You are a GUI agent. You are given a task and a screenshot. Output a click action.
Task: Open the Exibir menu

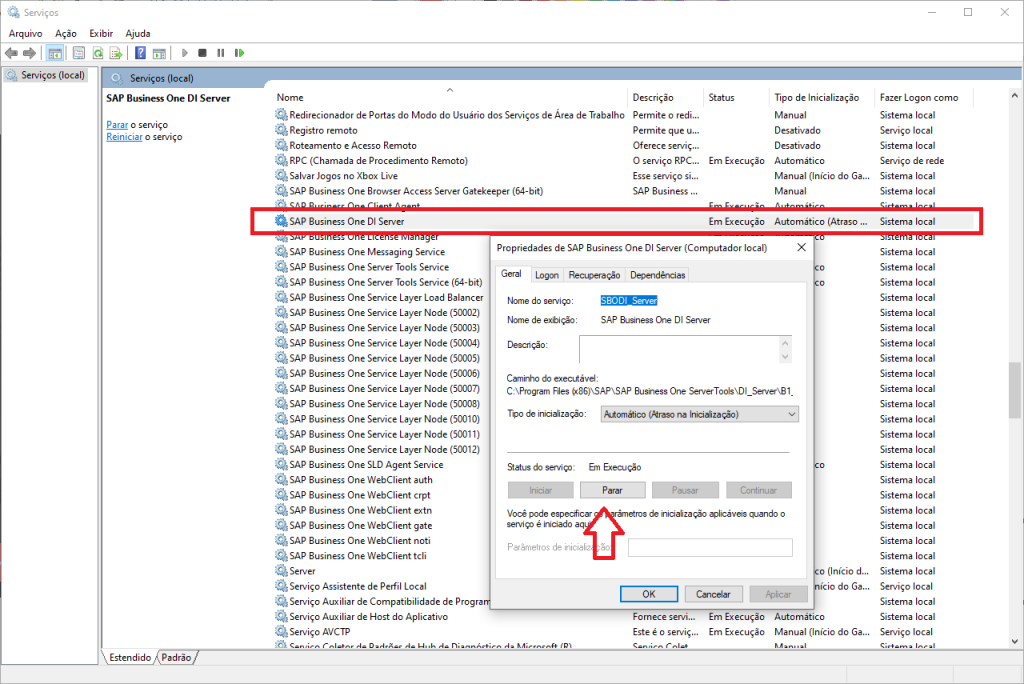pyautogui.click(x=101, y=33)
